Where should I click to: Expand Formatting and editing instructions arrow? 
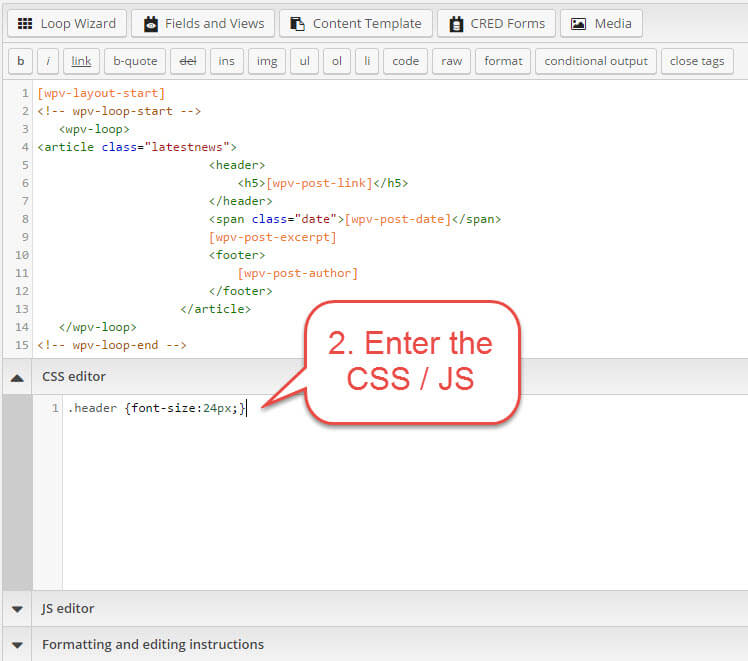(x=17, y=645)
